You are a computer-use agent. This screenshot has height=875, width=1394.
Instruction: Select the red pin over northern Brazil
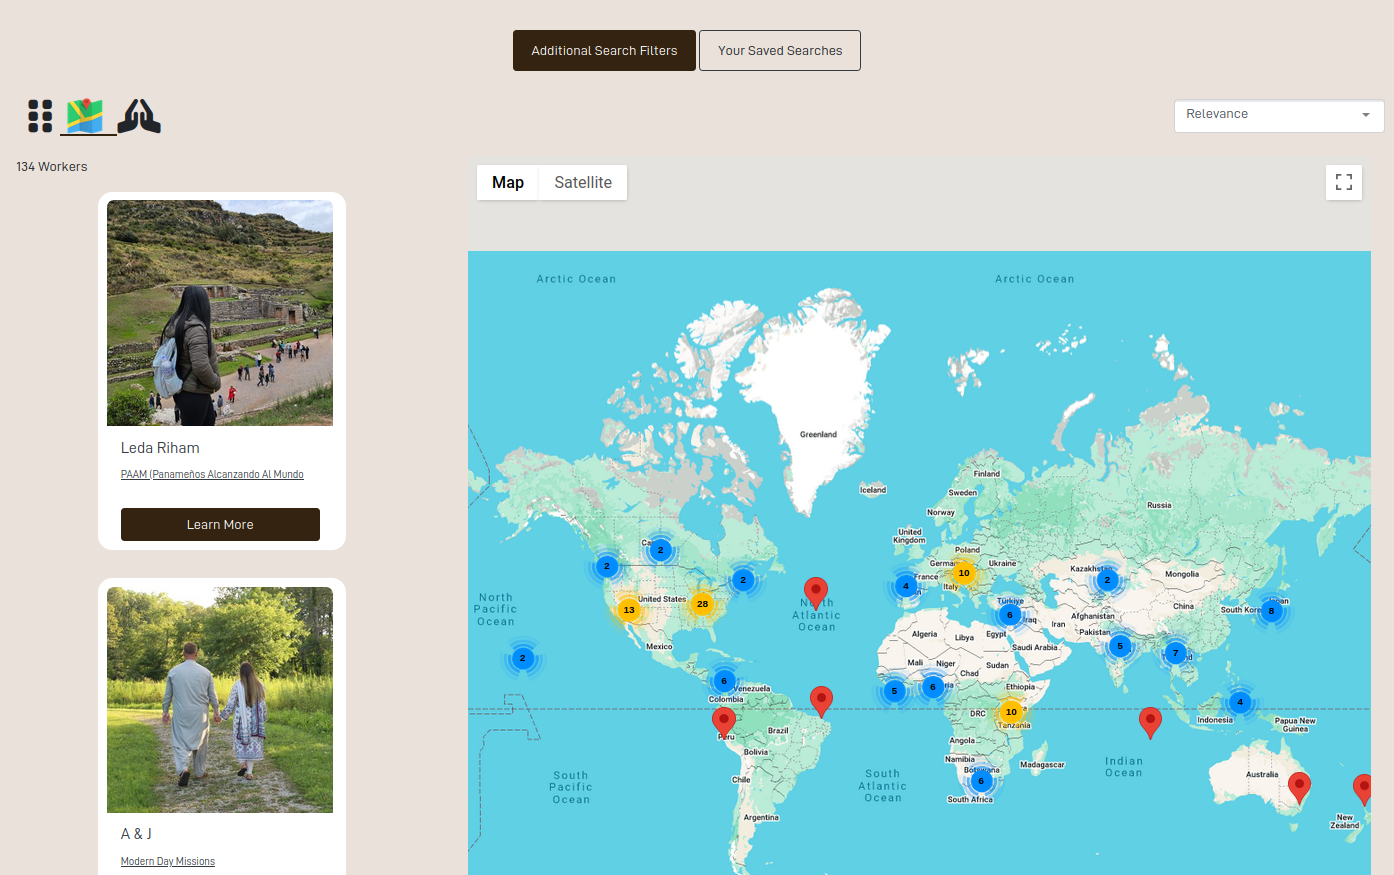(821, 701)
